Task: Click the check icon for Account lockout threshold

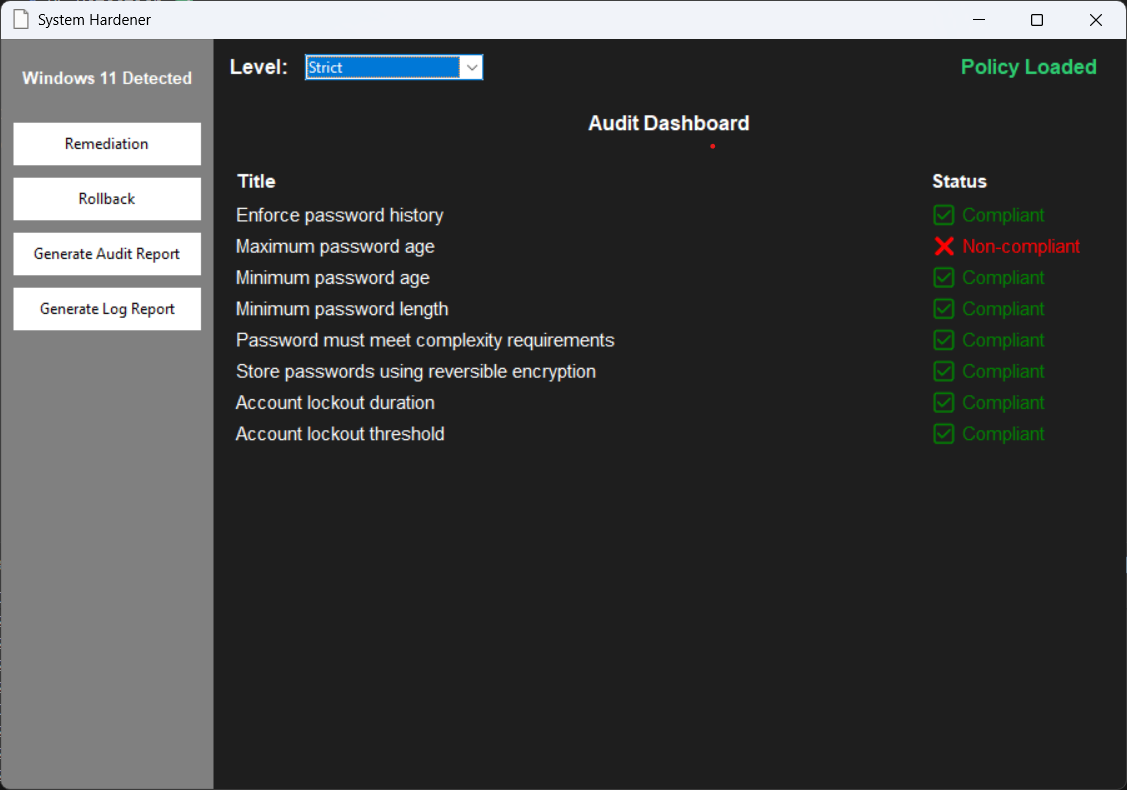Action: click(x=944, y=434)
